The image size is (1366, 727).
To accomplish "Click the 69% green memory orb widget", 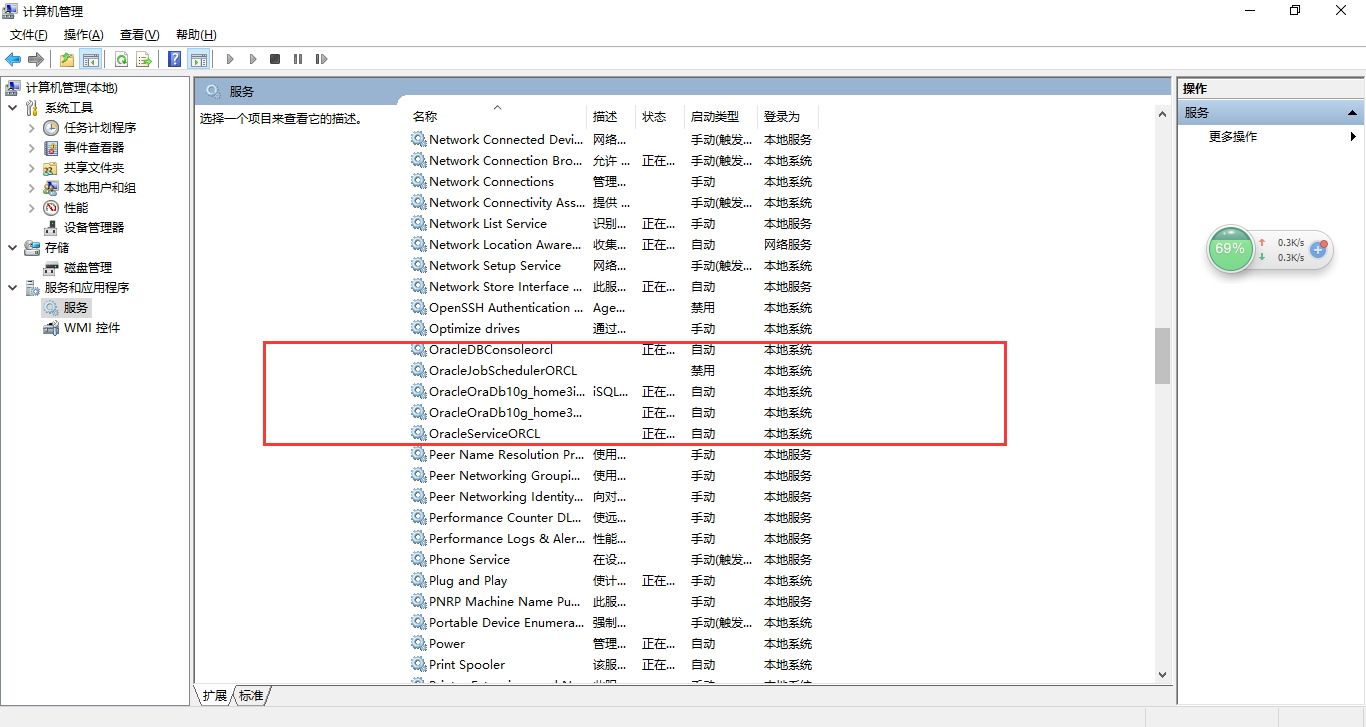I will point(1230,249).
